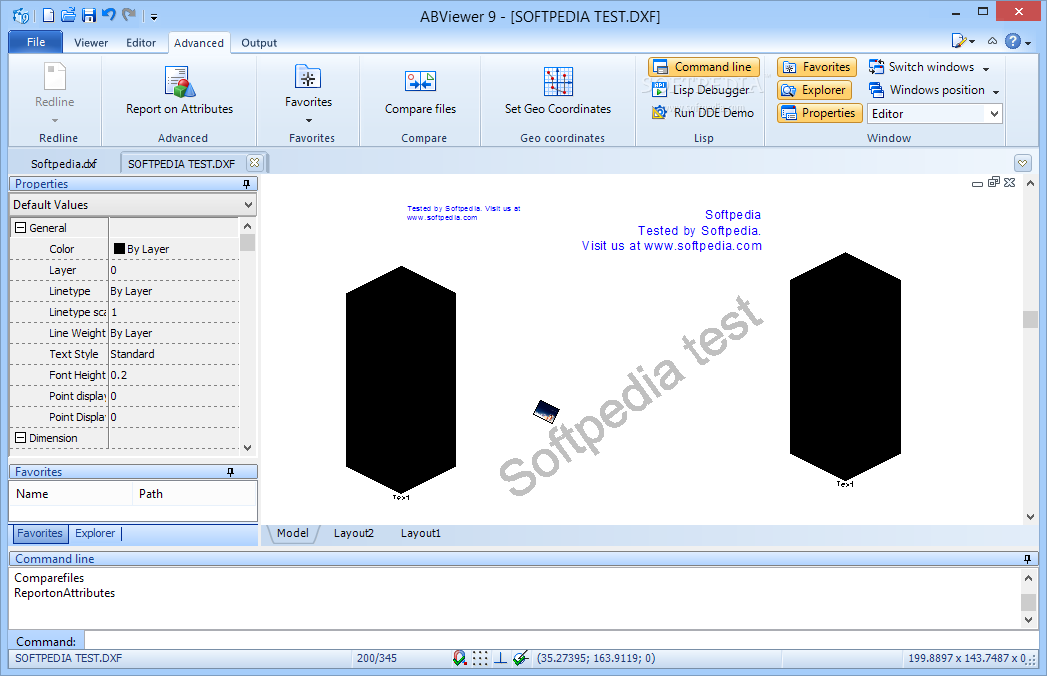Click the Text Style value Standard
This screenshot has width=1047, height=676.
(x=174, y=354)
